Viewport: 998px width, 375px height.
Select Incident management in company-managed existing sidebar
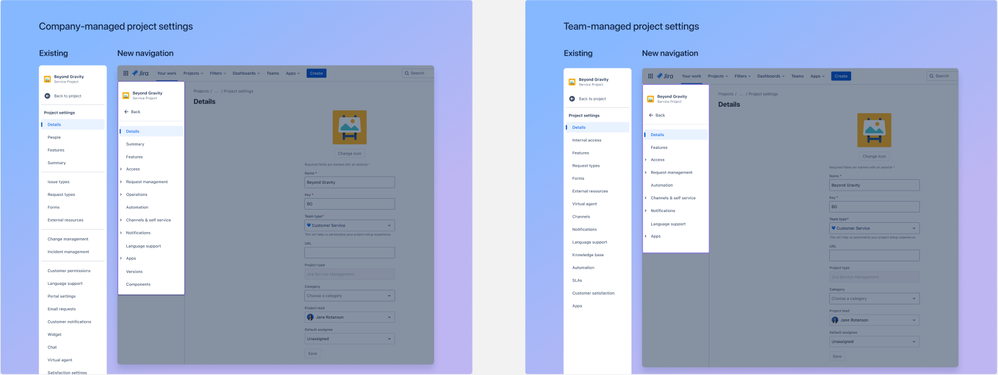(67, 251)
